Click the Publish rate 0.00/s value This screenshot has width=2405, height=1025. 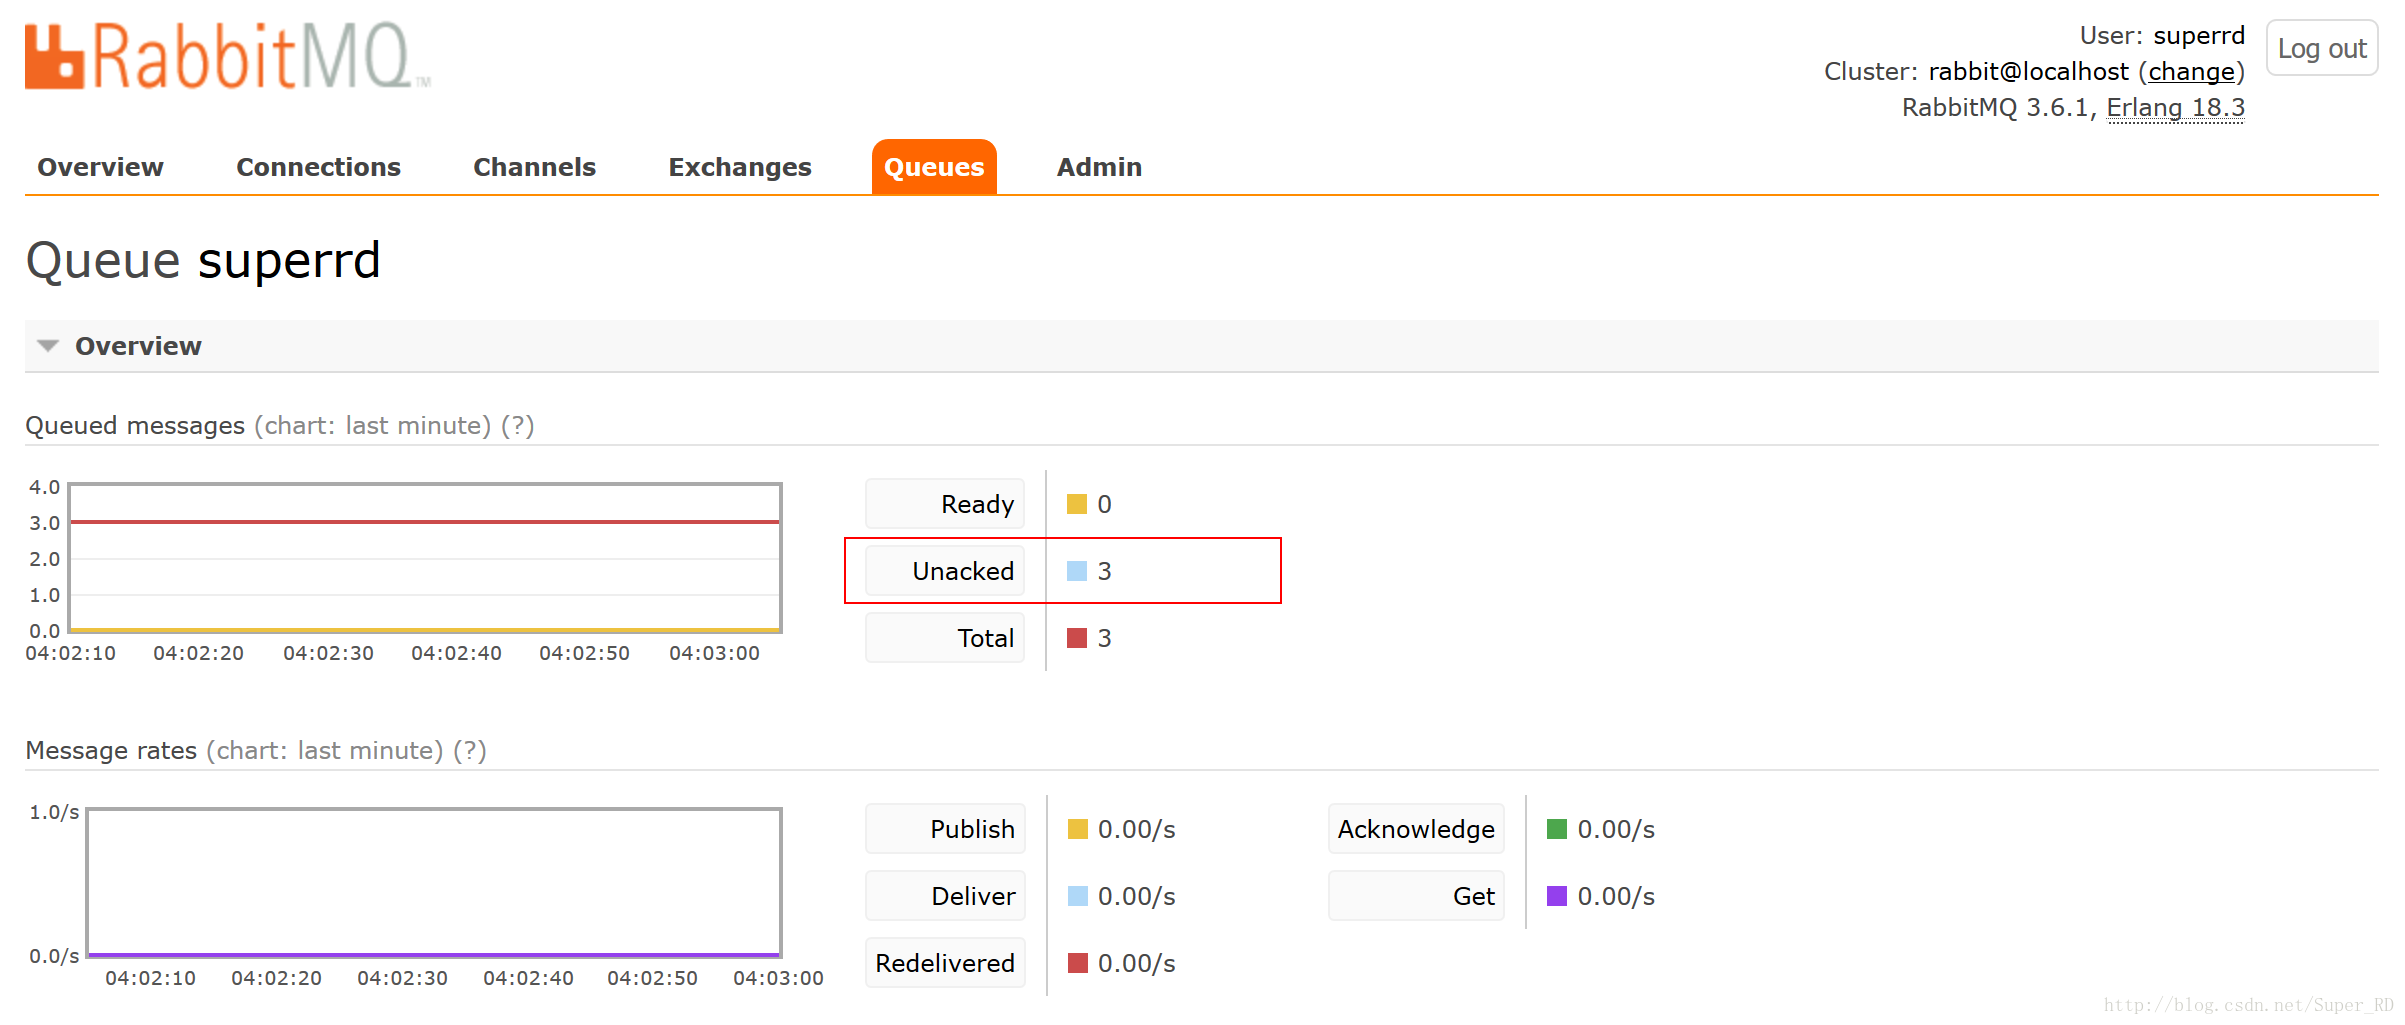pos(1137,829)
